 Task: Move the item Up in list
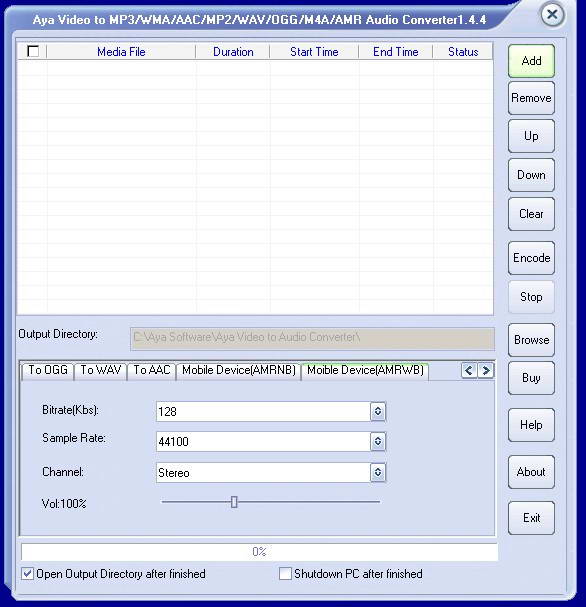[x=531, y=136]
